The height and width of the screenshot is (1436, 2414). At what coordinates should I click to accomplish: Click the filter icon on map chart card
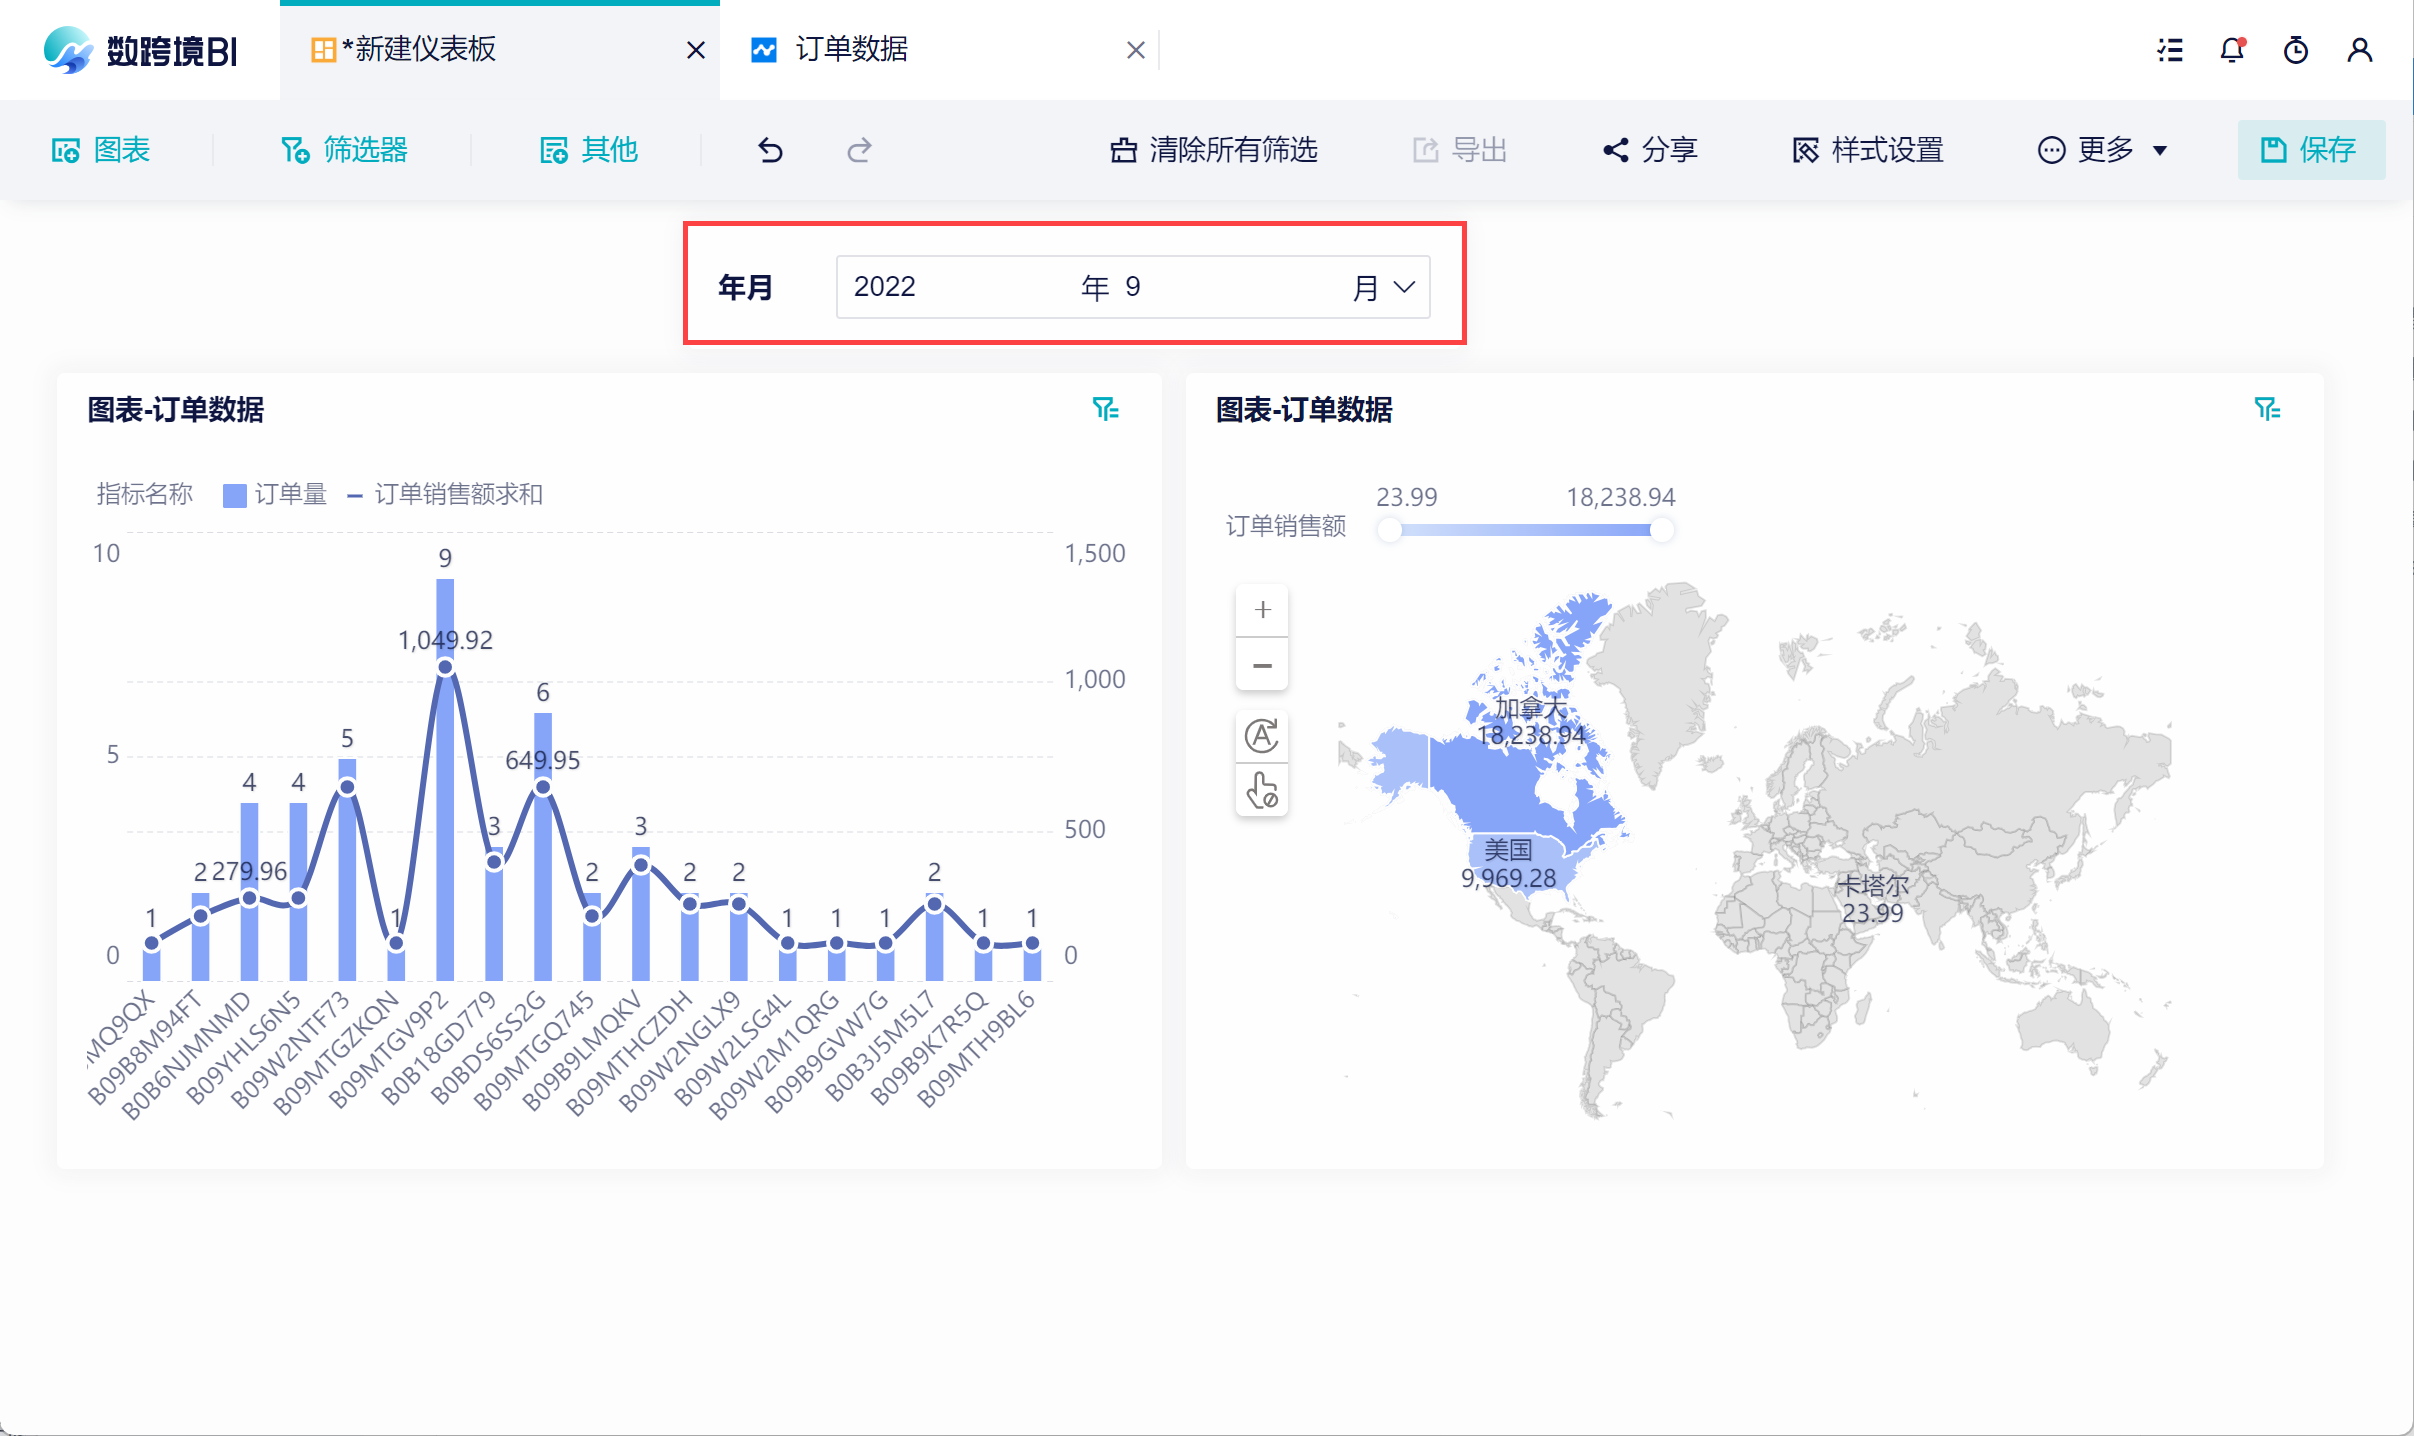2267,409
